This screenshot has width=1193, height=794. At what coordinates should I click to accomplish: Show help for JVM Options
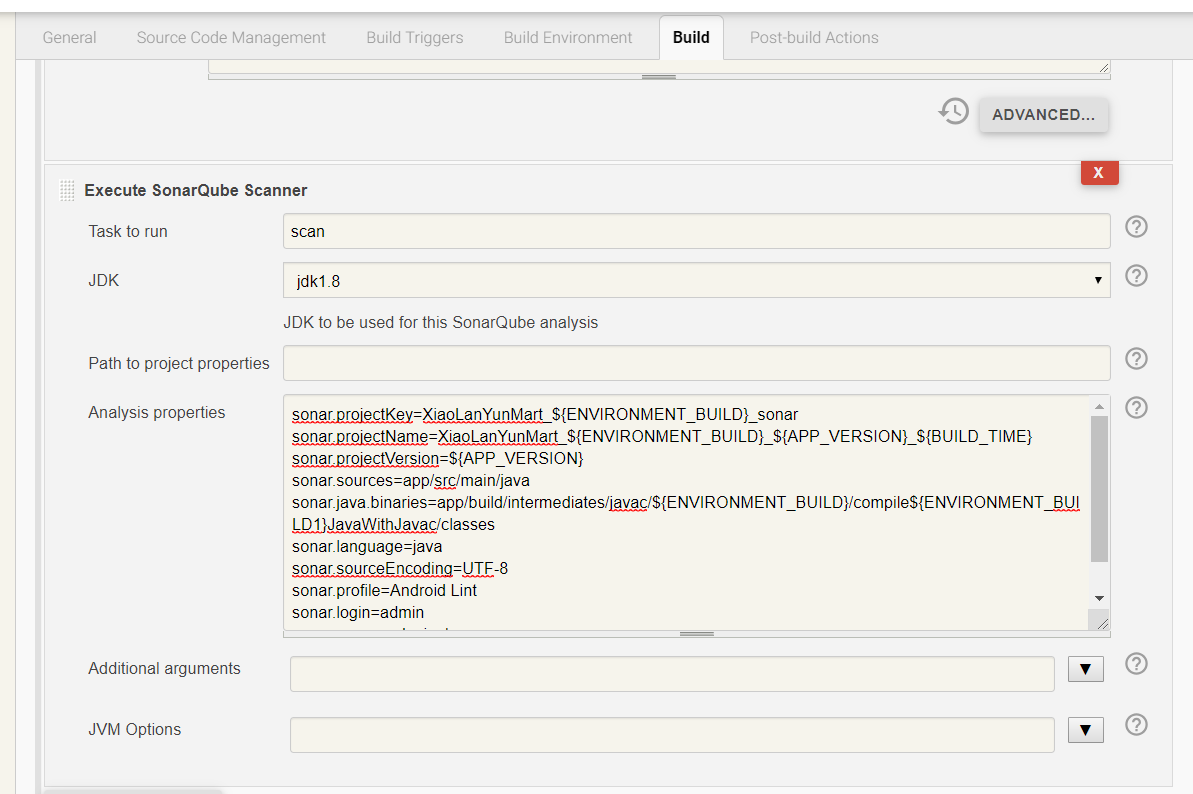coord(1136,725)
